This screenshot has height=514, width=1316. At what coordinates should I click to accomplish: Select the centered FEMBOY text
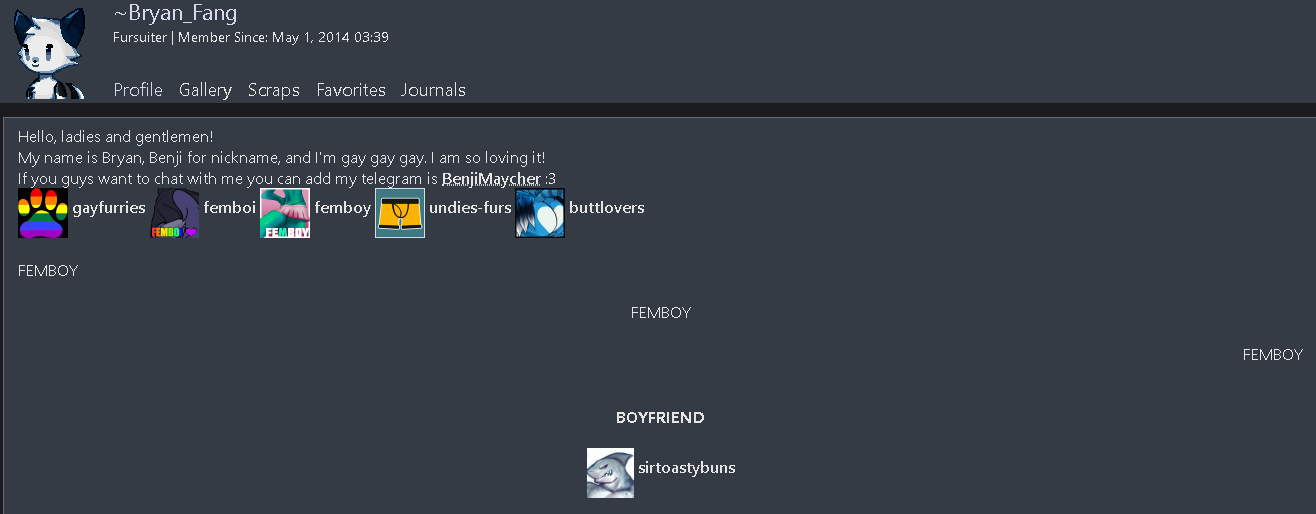tap(661, 313)
